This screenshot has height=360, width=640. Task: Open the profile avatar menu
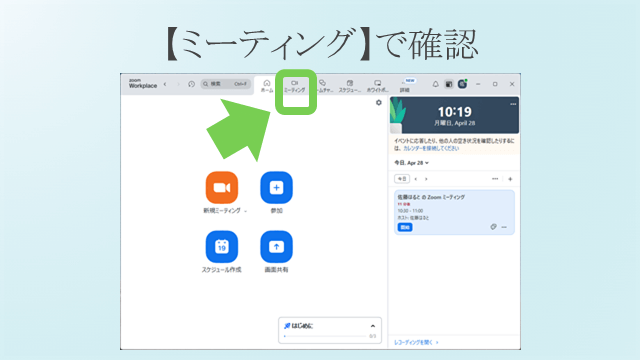(x=462, y=84)
